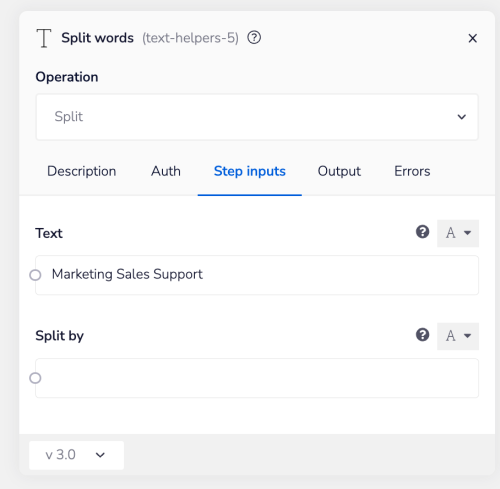Click the Text field label
Screen dimensions: 500x489
[49, 233]
